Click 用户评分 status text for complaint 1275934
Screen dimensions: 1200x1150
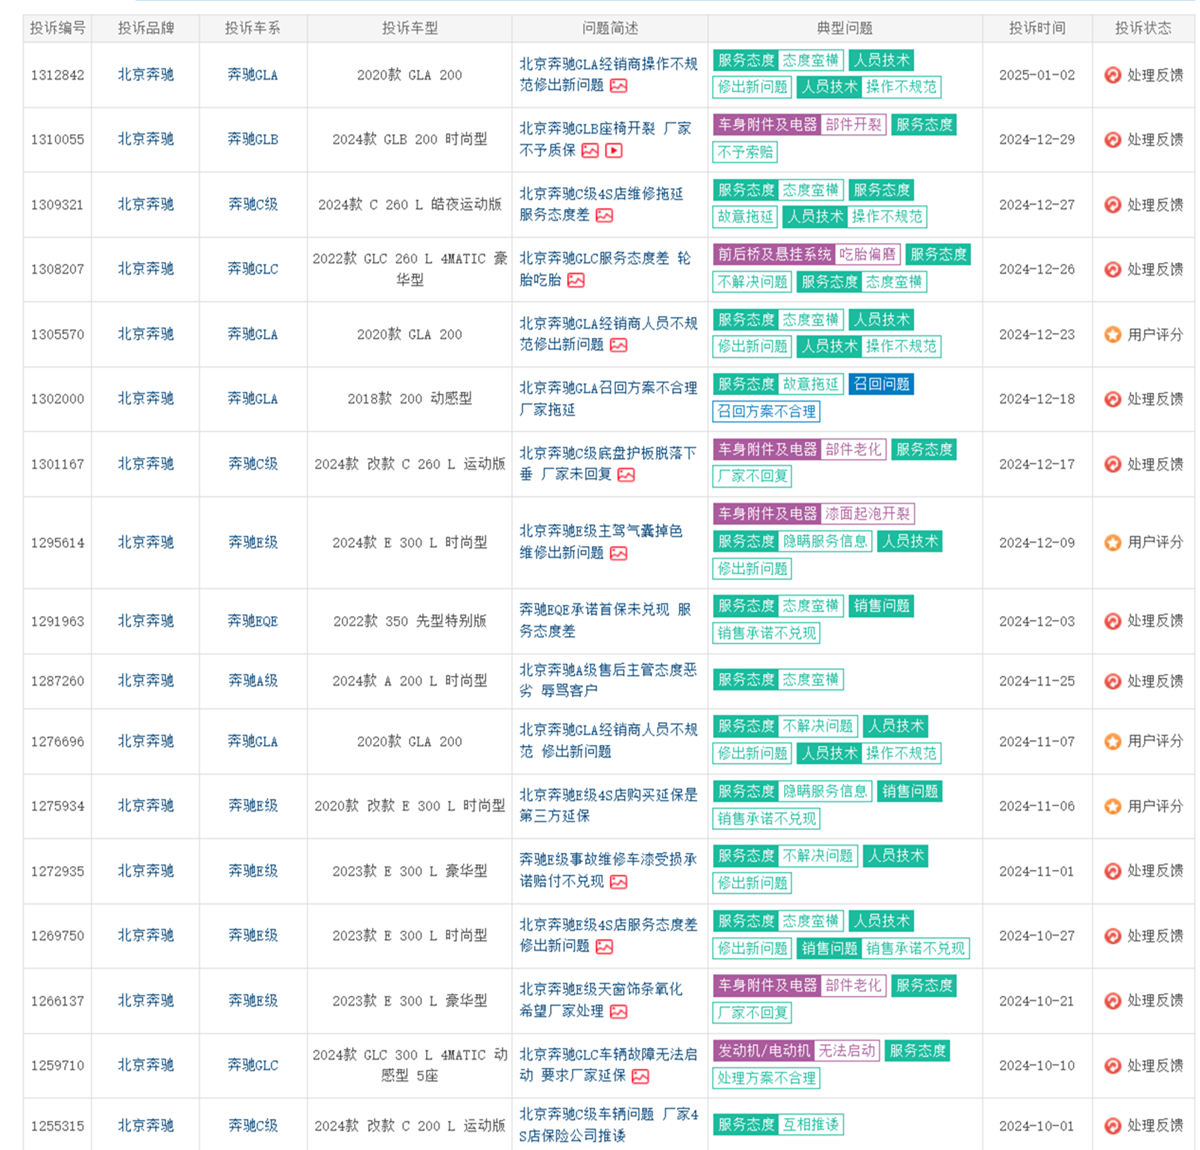1155,806
